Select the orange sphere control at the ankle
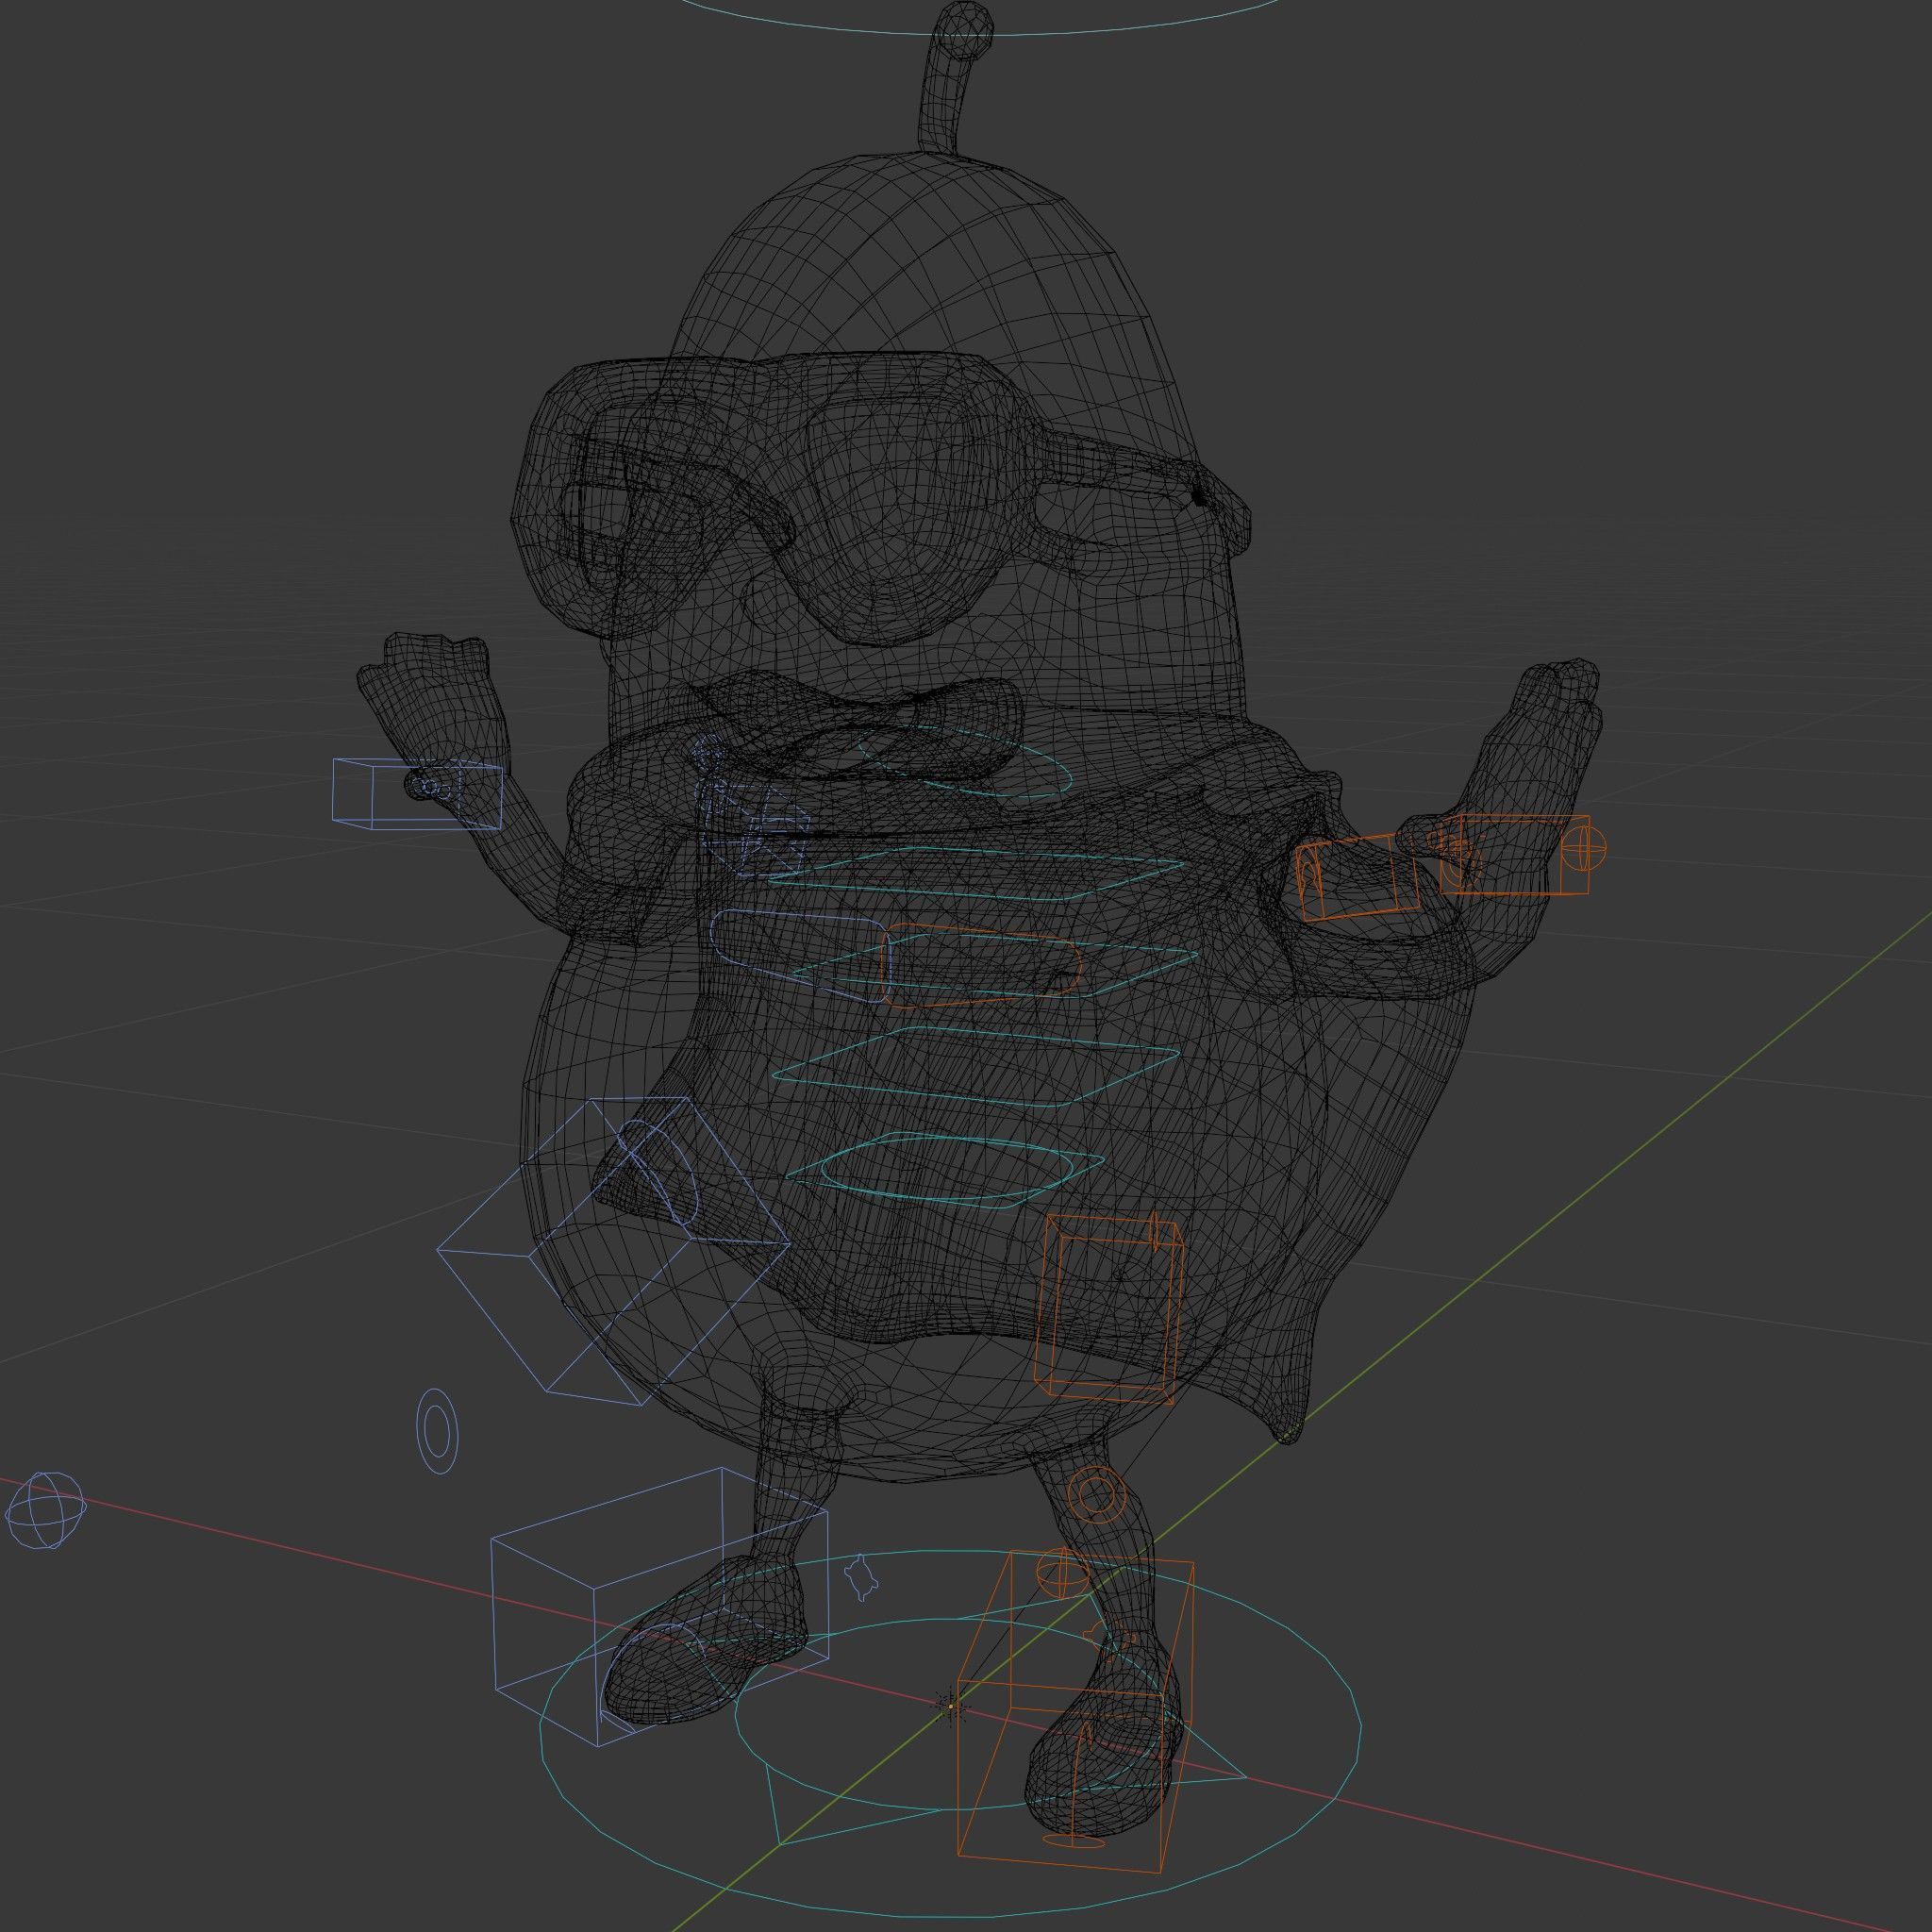 point(1062,1574)
